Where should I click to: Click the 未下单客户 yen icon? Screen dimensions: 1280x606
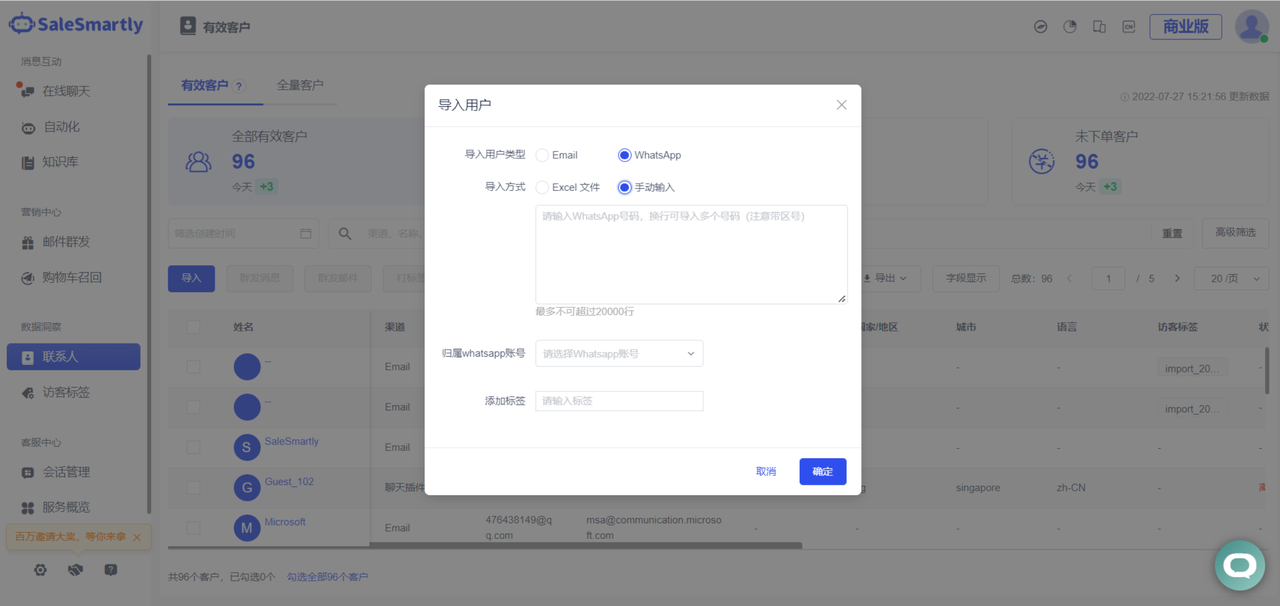[x=1042, y=160]
